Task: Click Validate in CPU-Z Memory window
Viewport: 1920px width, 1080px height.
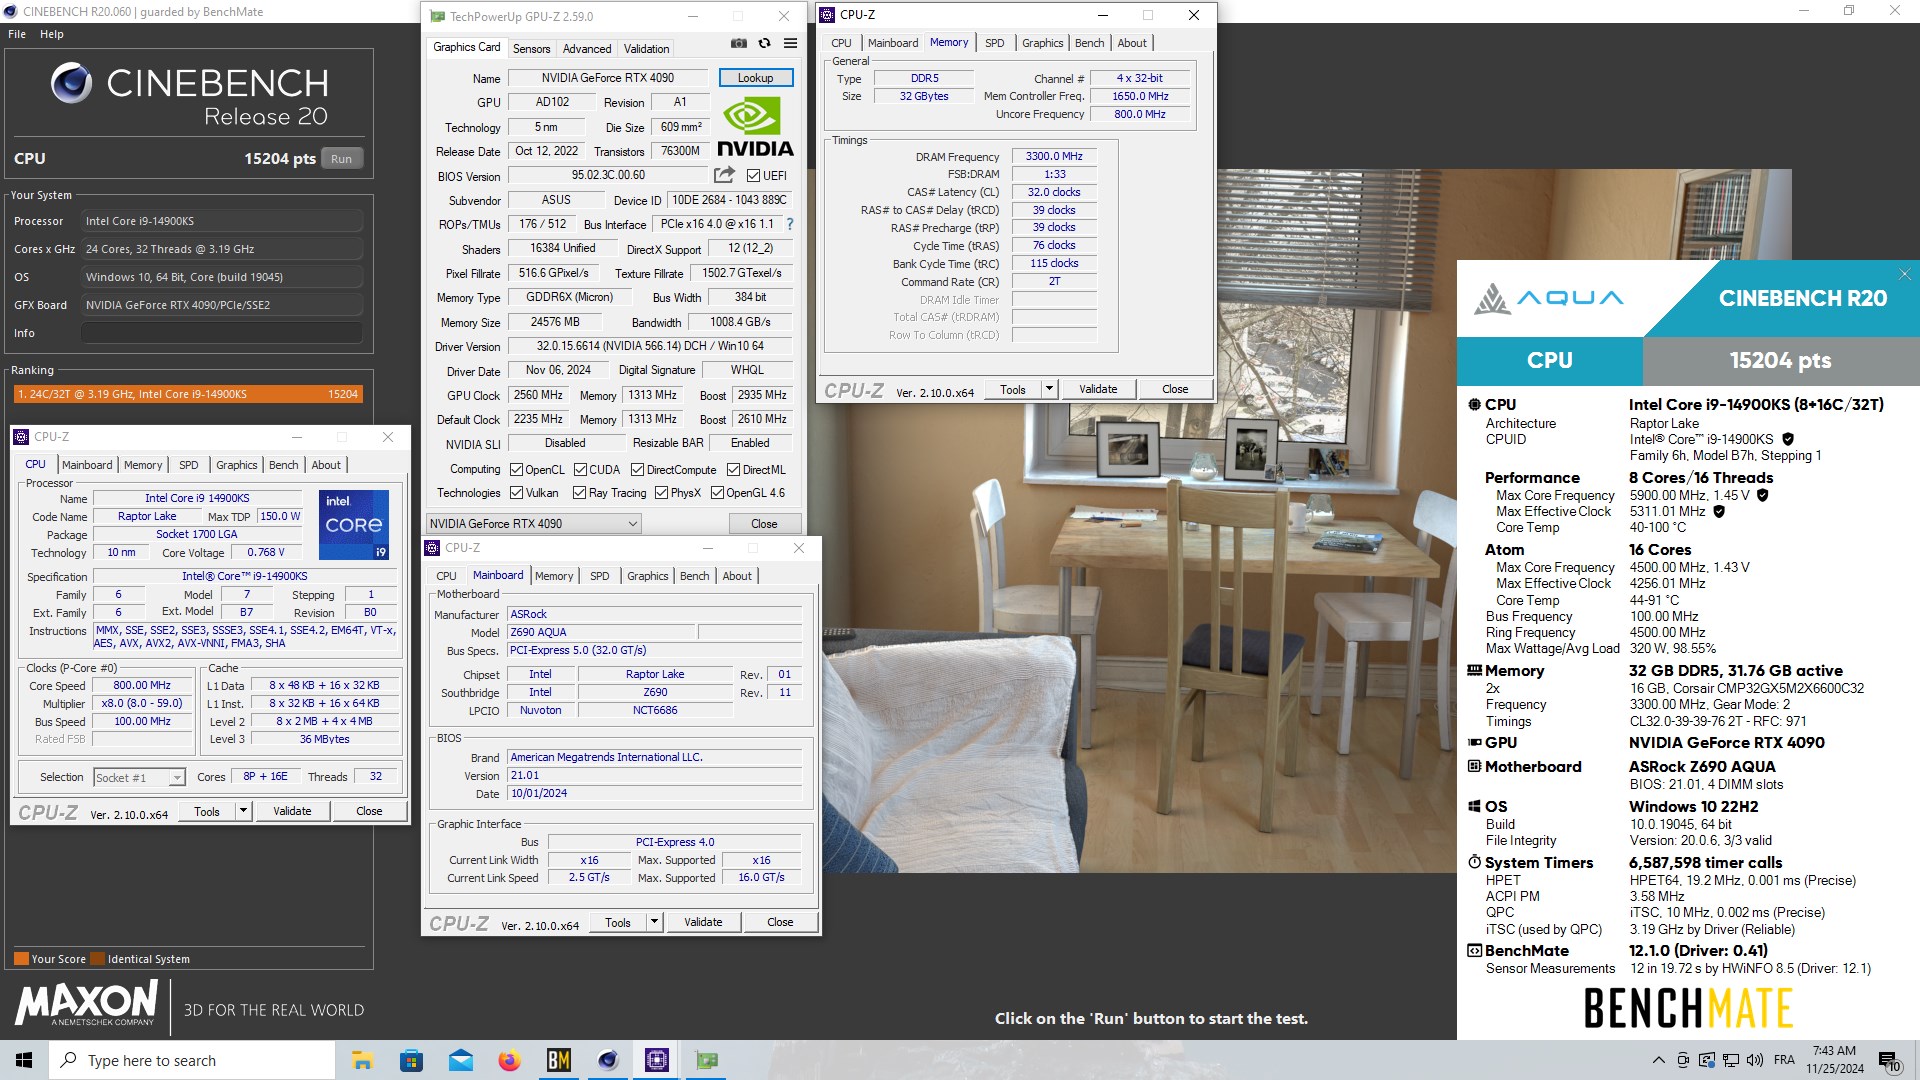Action: click(1098, 389)
